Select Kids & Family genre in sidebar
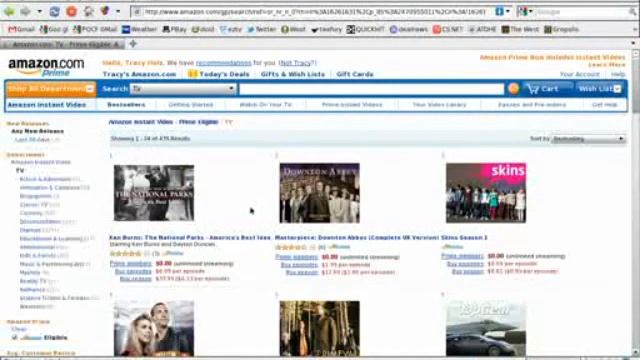 point(38,256)
